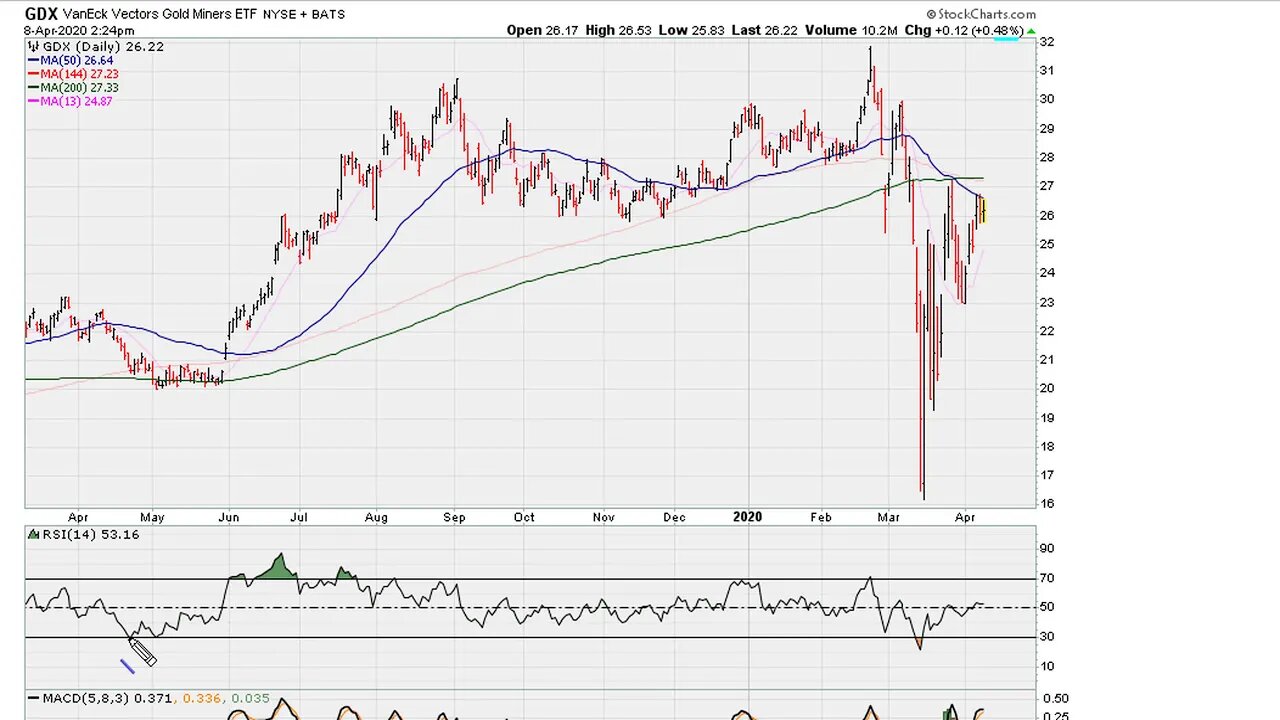Click the 2020 year label on time axis
The image size is (1280, 720).
pos(747,517)
